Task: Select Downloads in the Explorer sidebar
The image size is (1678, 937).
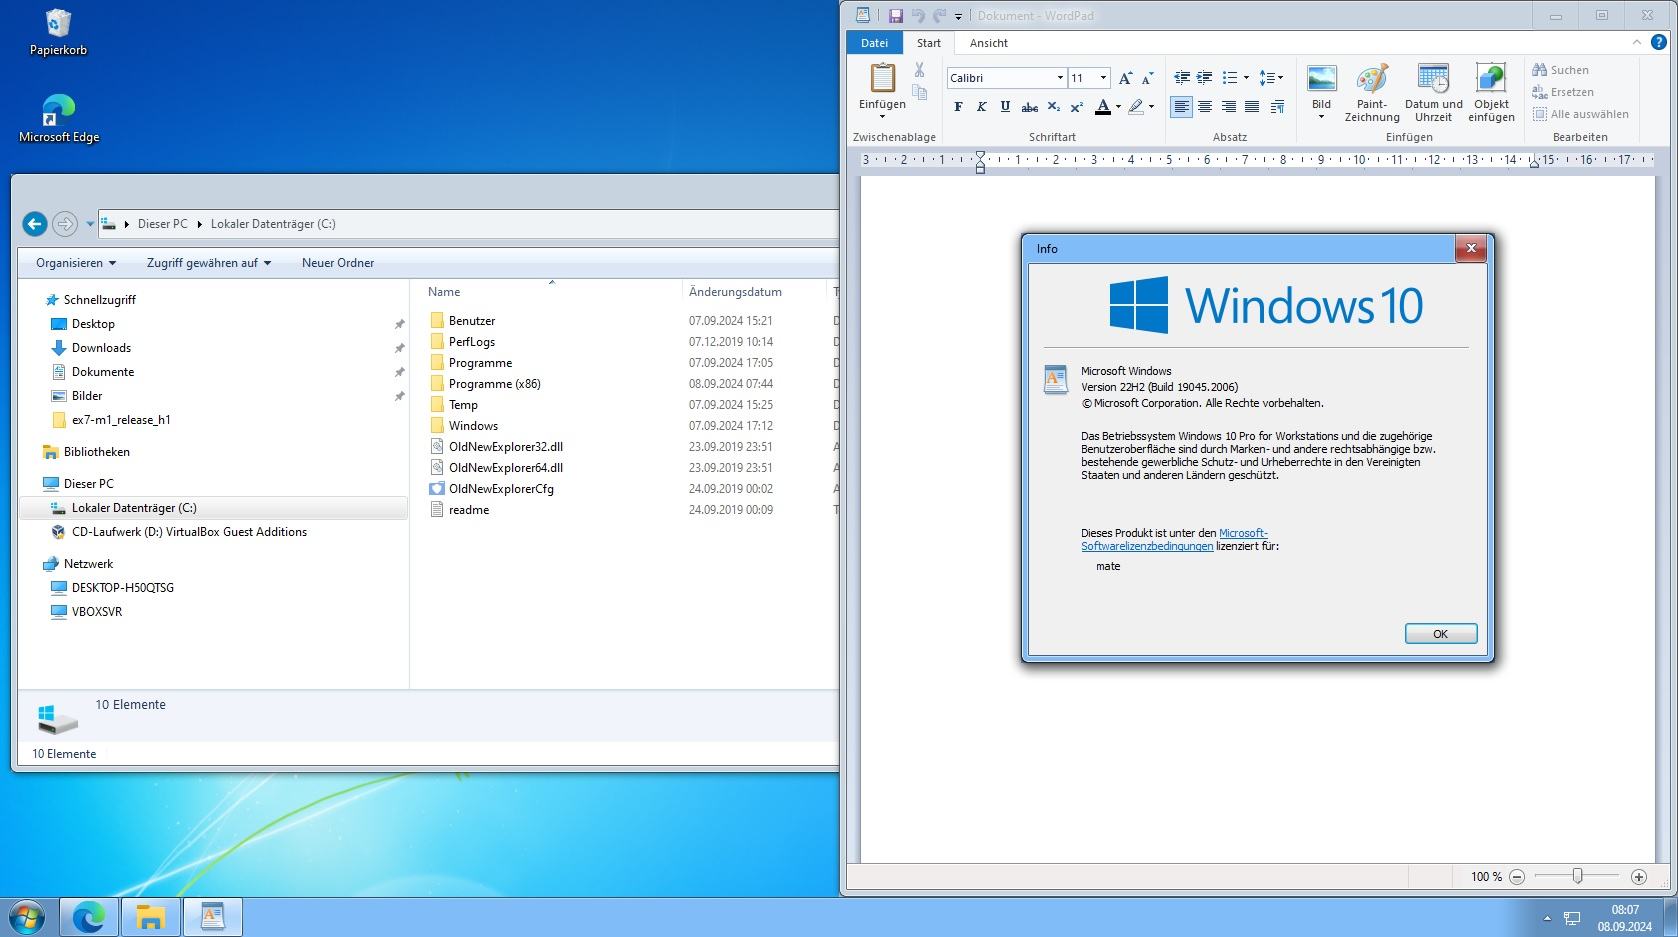Action: (101, 348)
